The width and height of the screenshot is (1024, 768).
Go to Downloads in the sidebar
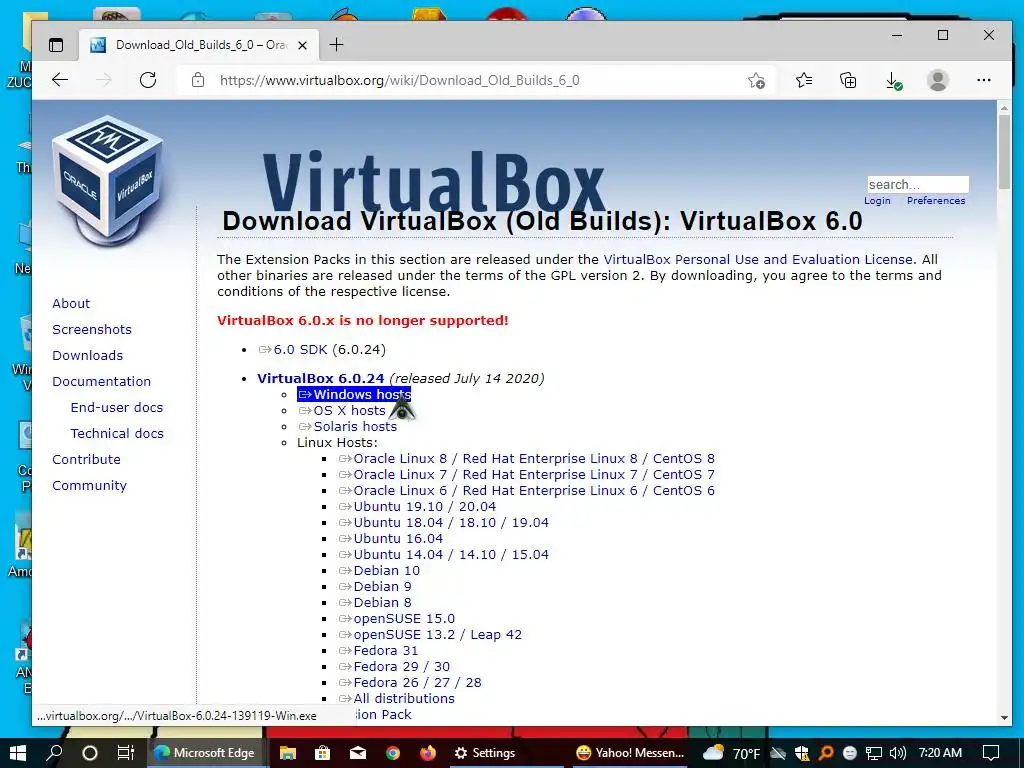(88, 355)
